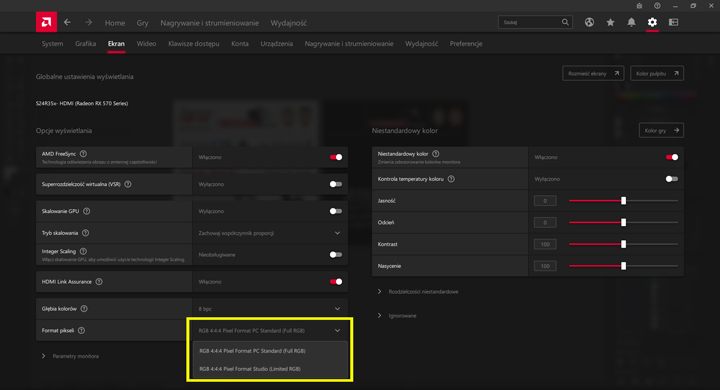Adjust the Odcień slider handle
This screenshot has width=720, height=390.
point(624,222)
